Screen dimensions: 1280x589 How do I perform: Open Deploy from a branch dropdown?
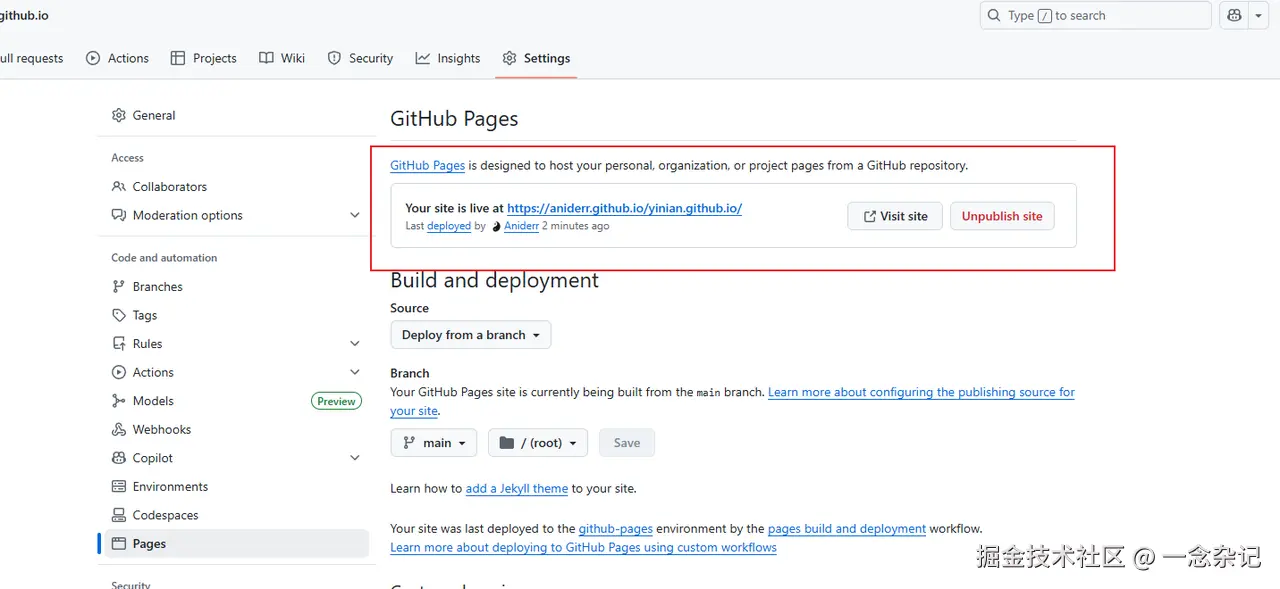pyautogui.click(x=470, y=335)
